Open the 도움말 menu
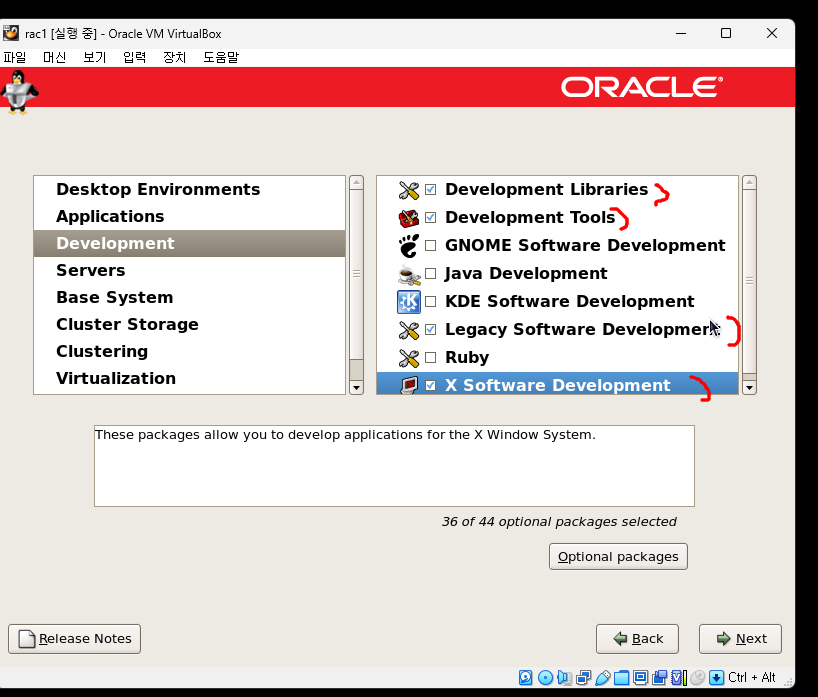The image size is (818, 697). 221,57
